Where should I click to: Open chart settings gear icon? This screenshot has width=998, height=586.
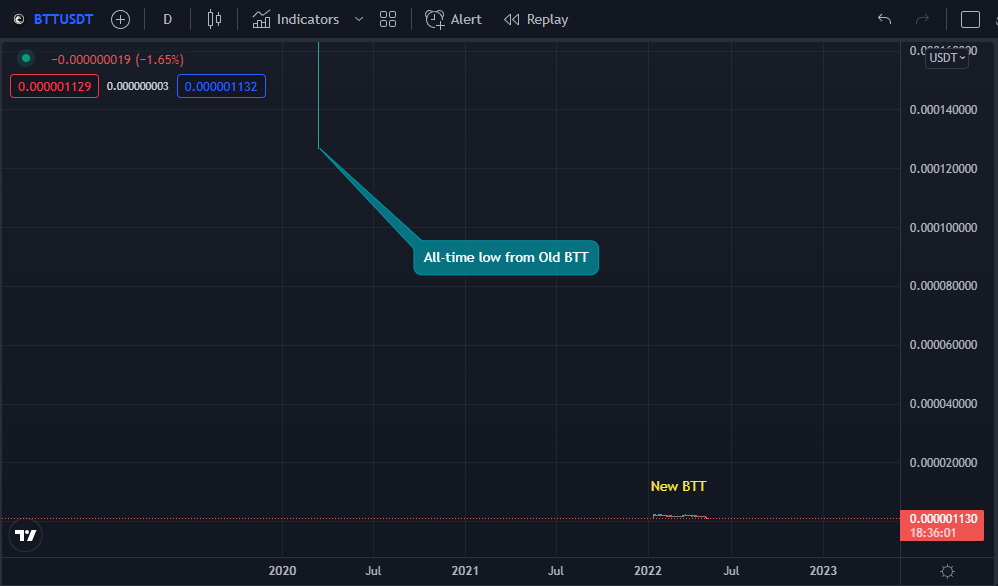click(x=947, y=571)
